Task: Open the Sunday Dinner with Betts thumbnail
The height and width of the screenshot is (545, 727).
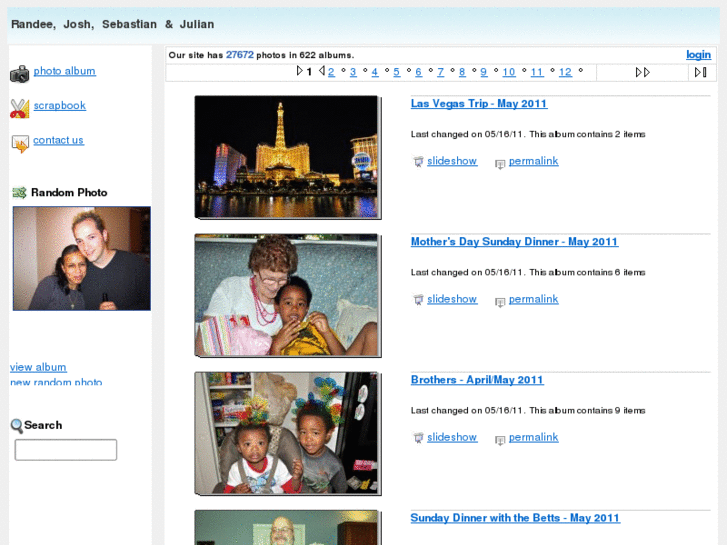Action: 287,528
